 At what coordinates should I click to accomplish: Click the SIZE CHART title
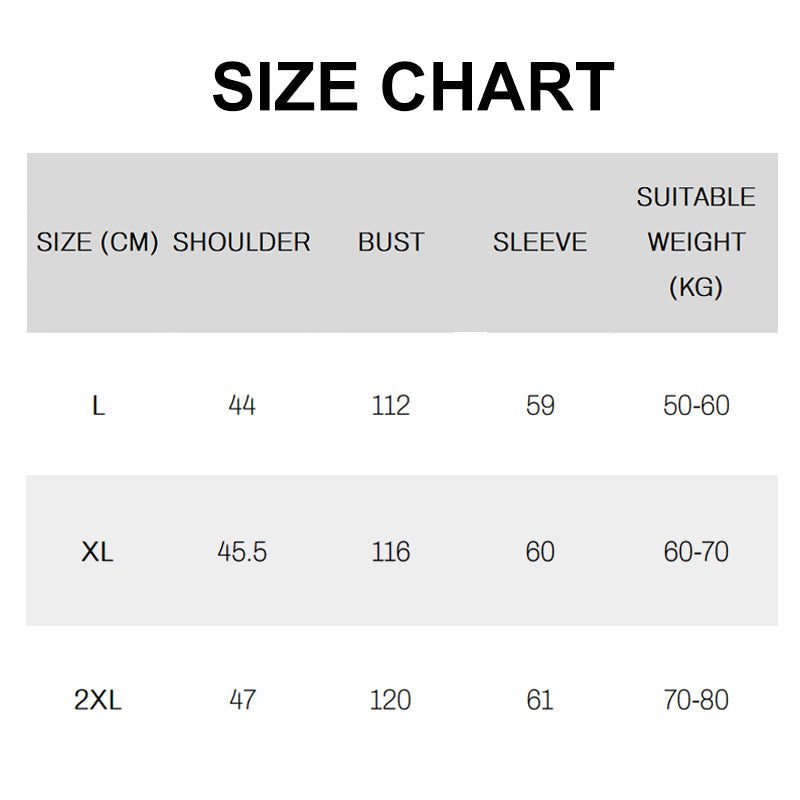click(412, 87)
